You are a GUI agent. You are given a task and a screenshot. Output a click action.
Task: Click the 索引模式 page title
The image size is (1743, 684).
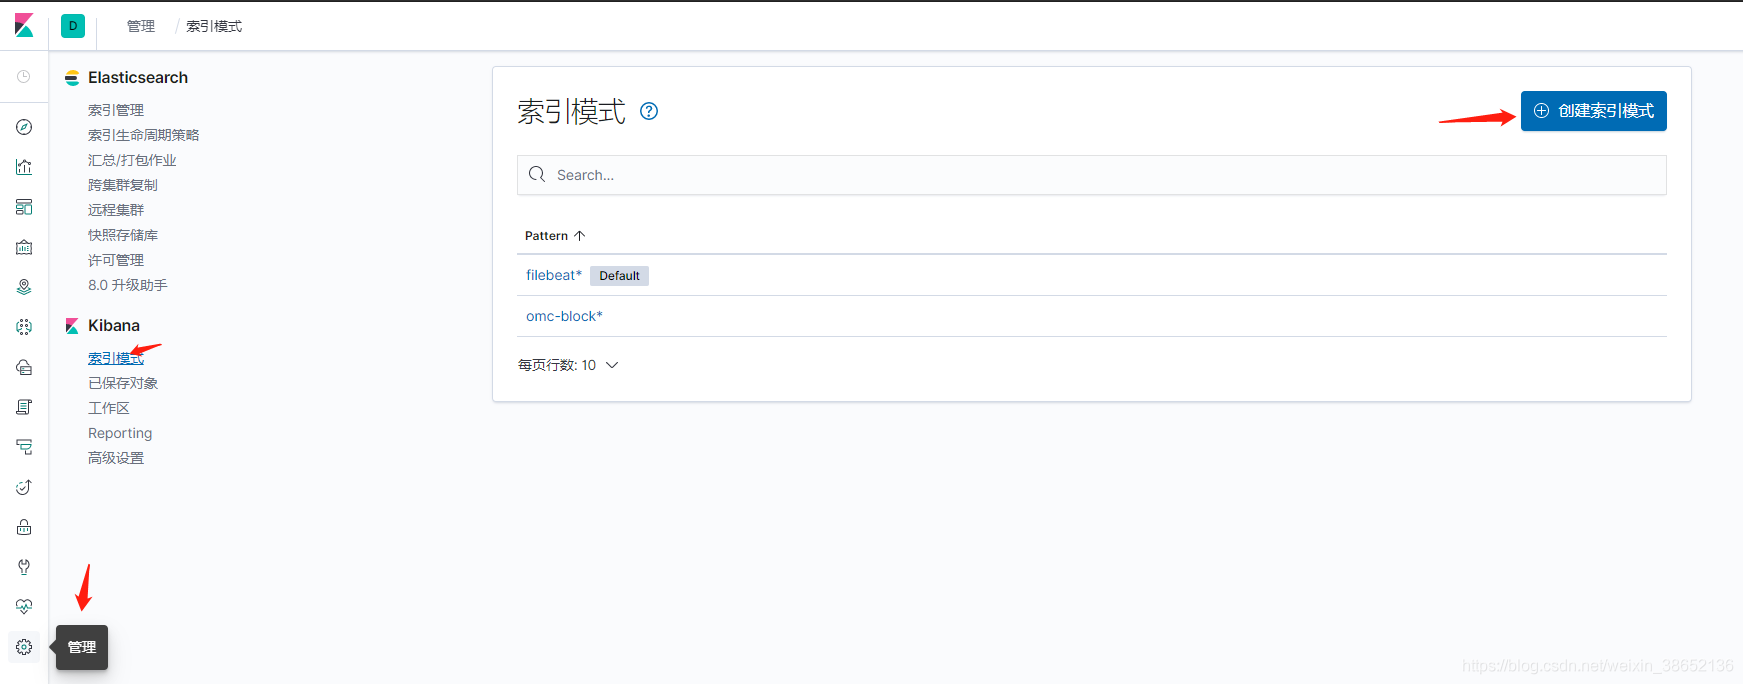click(x=572, y=111)
